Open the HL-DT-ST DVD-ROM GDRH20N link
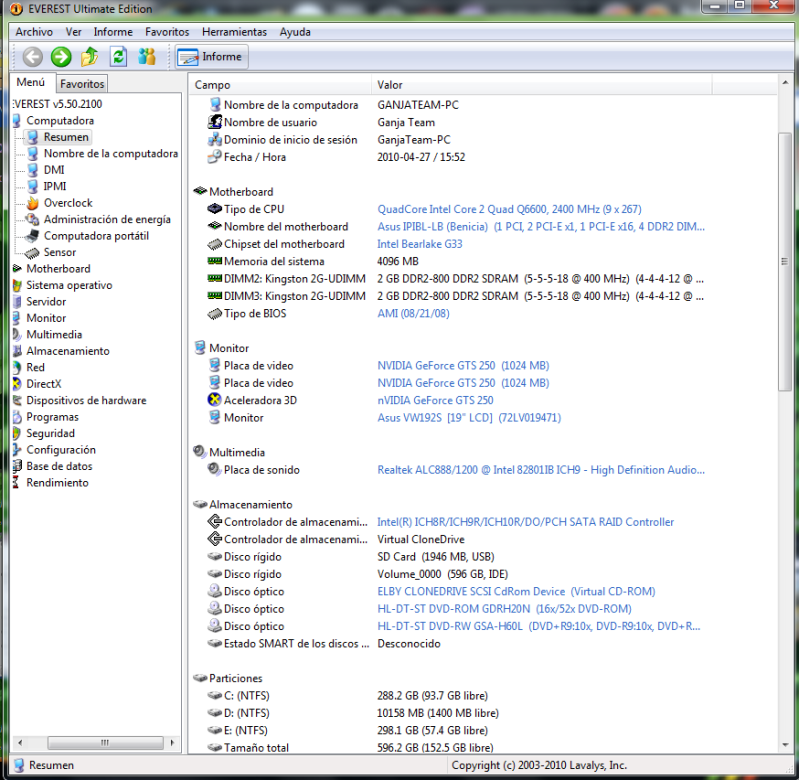The height and width of the screenshot is (780, 799). (504, 608)
